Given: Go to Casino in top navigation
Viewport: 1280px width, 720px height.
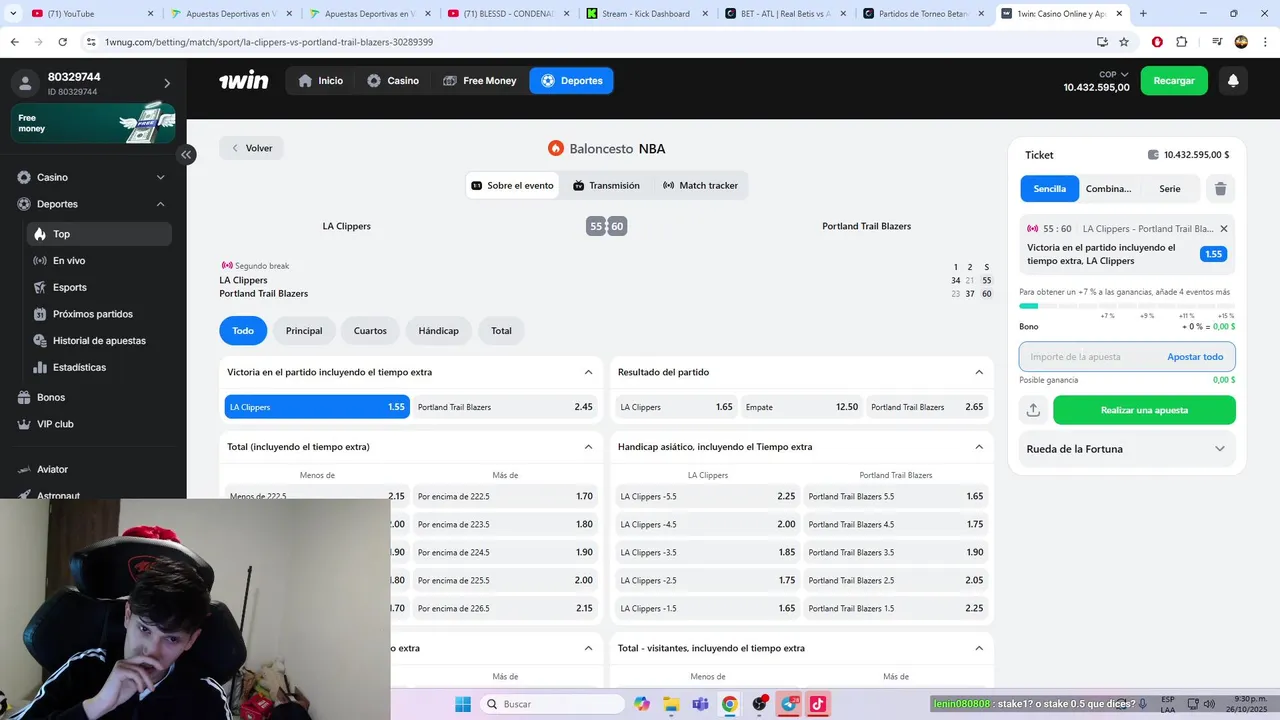Looking at the screenshot, I should (x=392, y=81).
